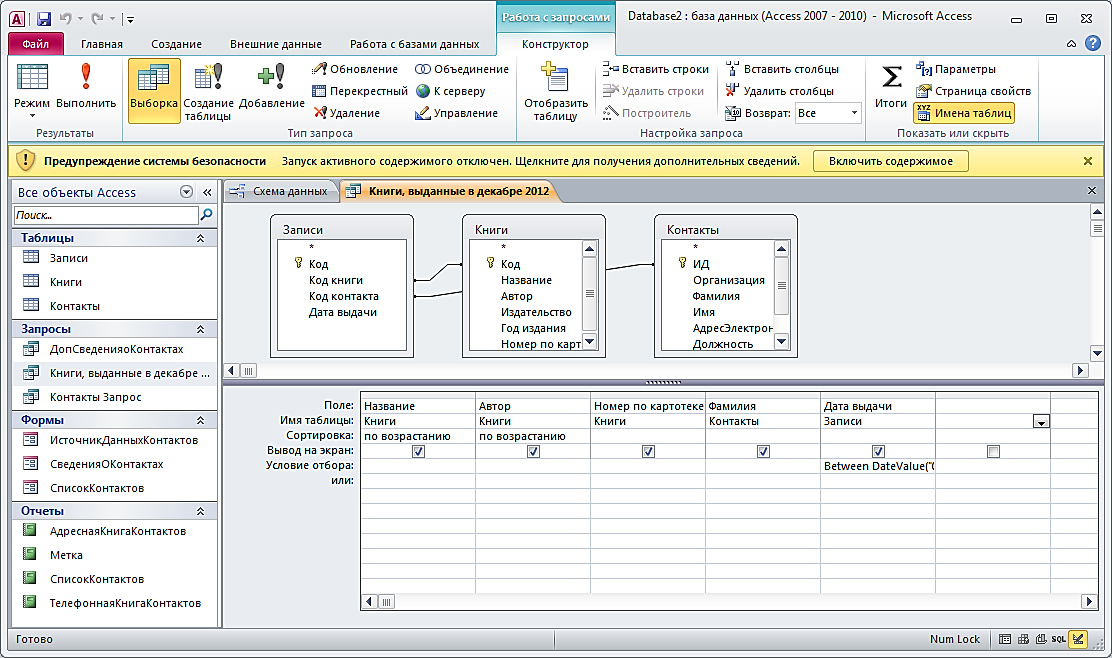Uncheck Вывод на экран for Автор
Screen dimensions: 1112x658
click(533, 452)
